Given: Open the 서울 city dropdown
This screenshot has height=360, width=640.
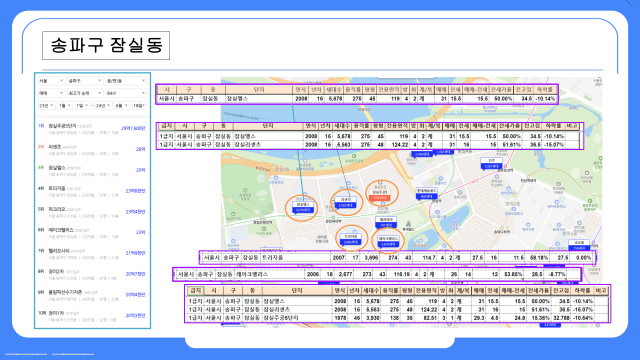Looking at the screenshot, I should (x=51, y=81).
